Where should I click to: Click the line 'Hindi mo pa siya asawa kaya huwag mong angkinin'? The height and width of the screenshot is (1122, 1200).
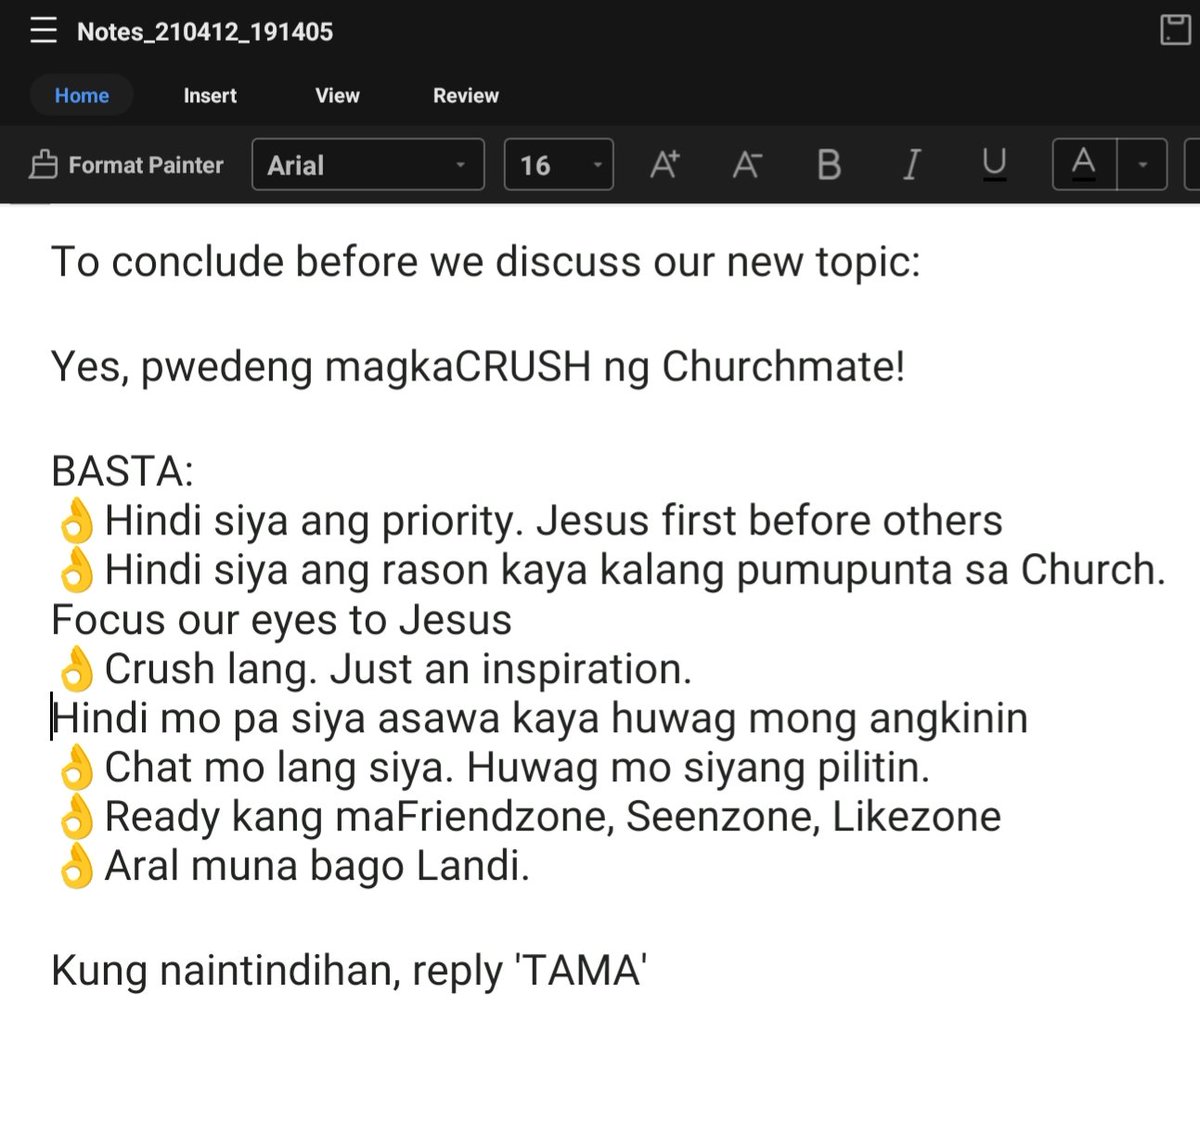[540, 718]
